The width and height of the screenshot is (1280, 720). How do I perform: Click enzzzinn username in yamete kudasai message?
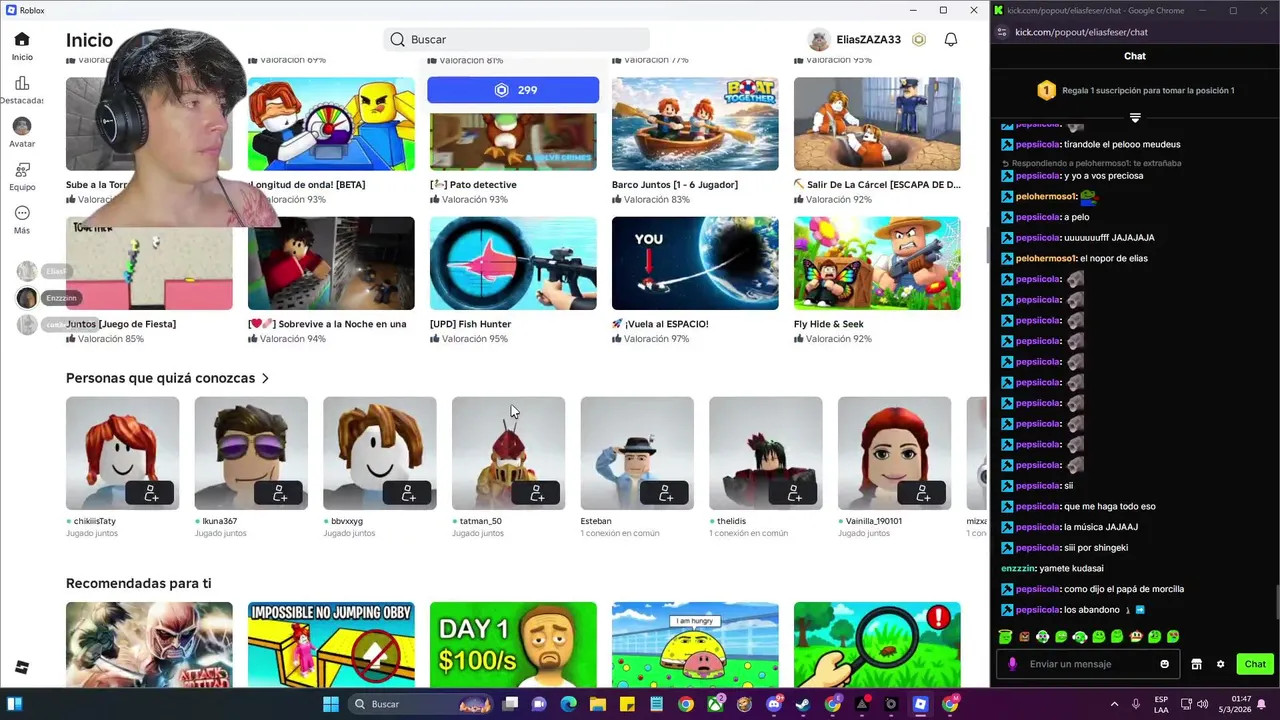tap(1018, 568)
